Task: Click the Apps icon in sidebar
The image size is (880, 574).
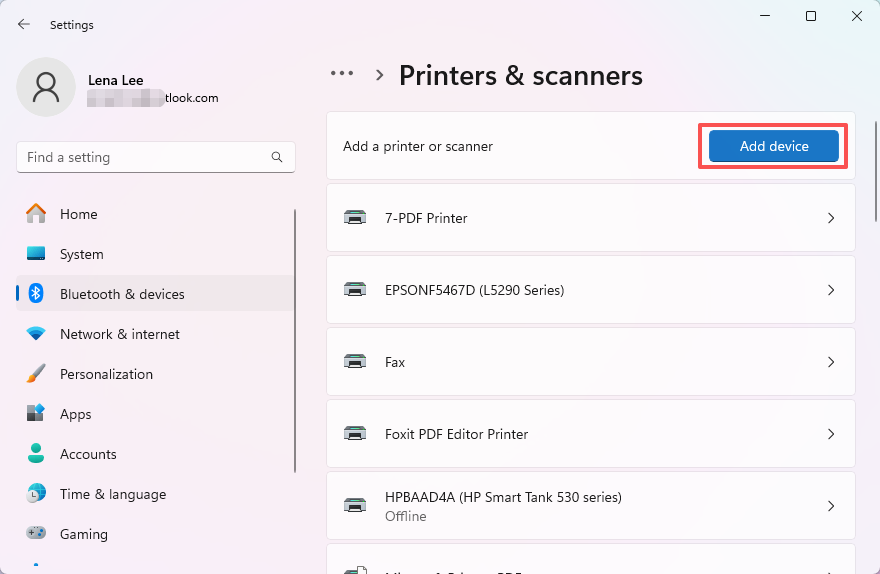Action: [x=36, y=414]
